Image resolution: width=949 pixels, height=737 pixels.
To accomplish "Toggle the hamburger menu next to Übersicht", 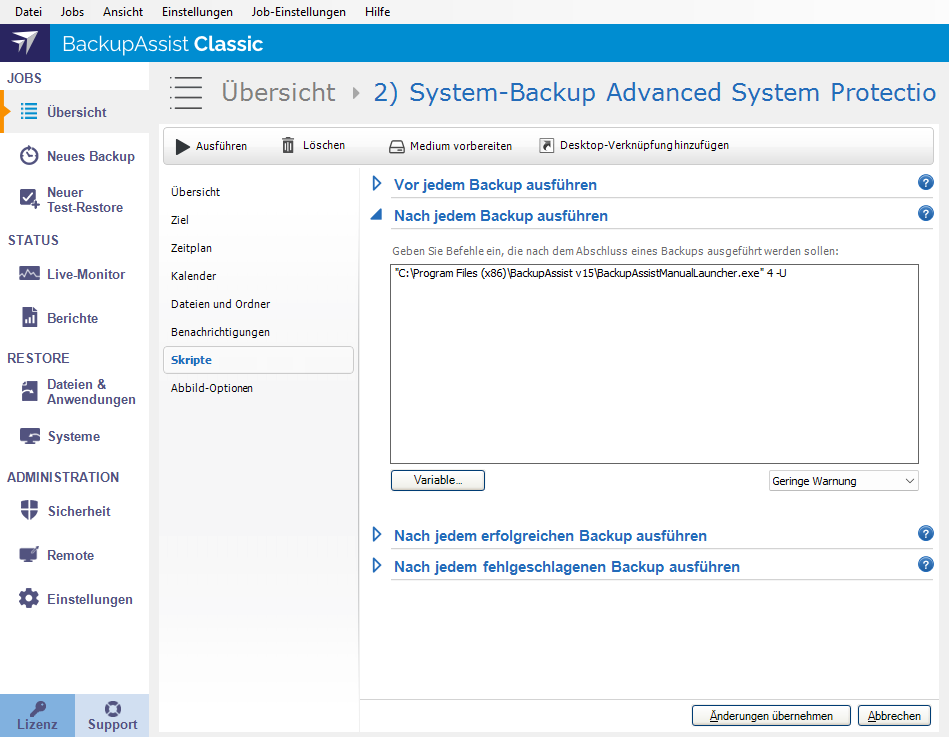I will 186,92.
